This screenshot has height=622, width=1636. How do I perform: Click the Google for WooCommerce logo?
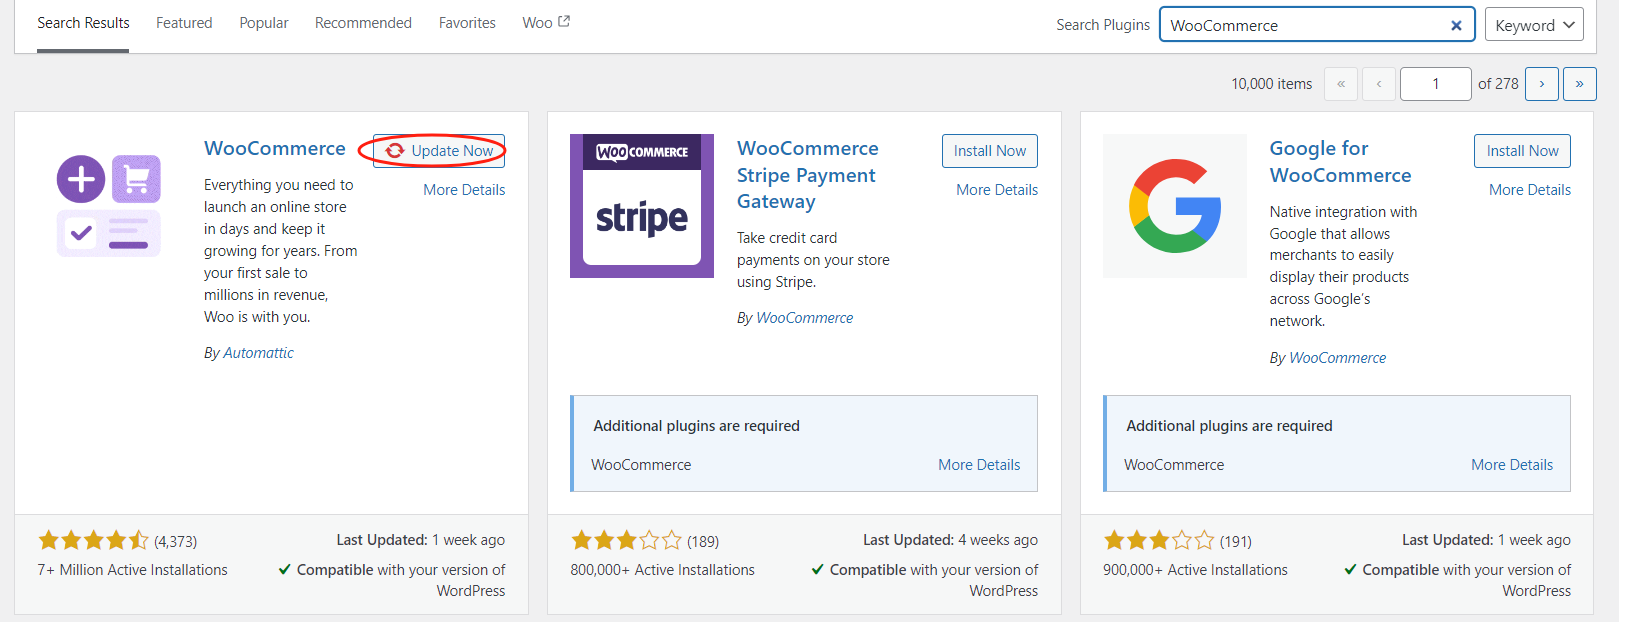click(1175, 206)
